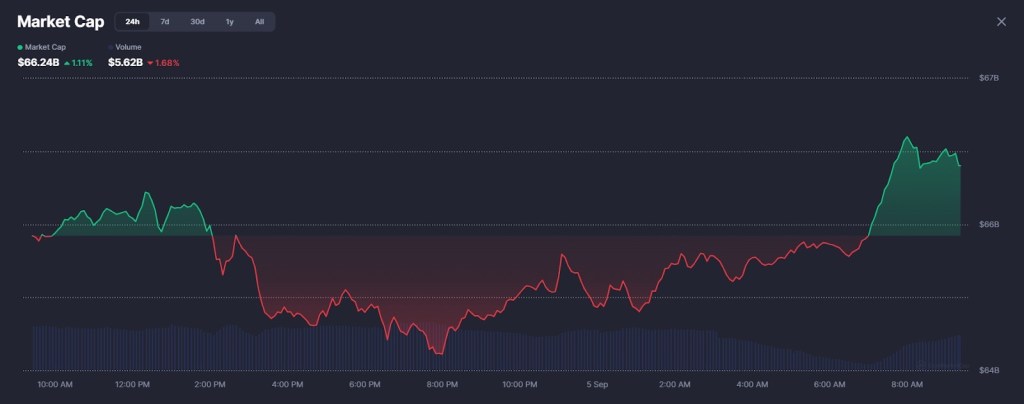The image size is (1024, 404).
Task: Click the highest green peak on chart
Action: tap(907, 138)
